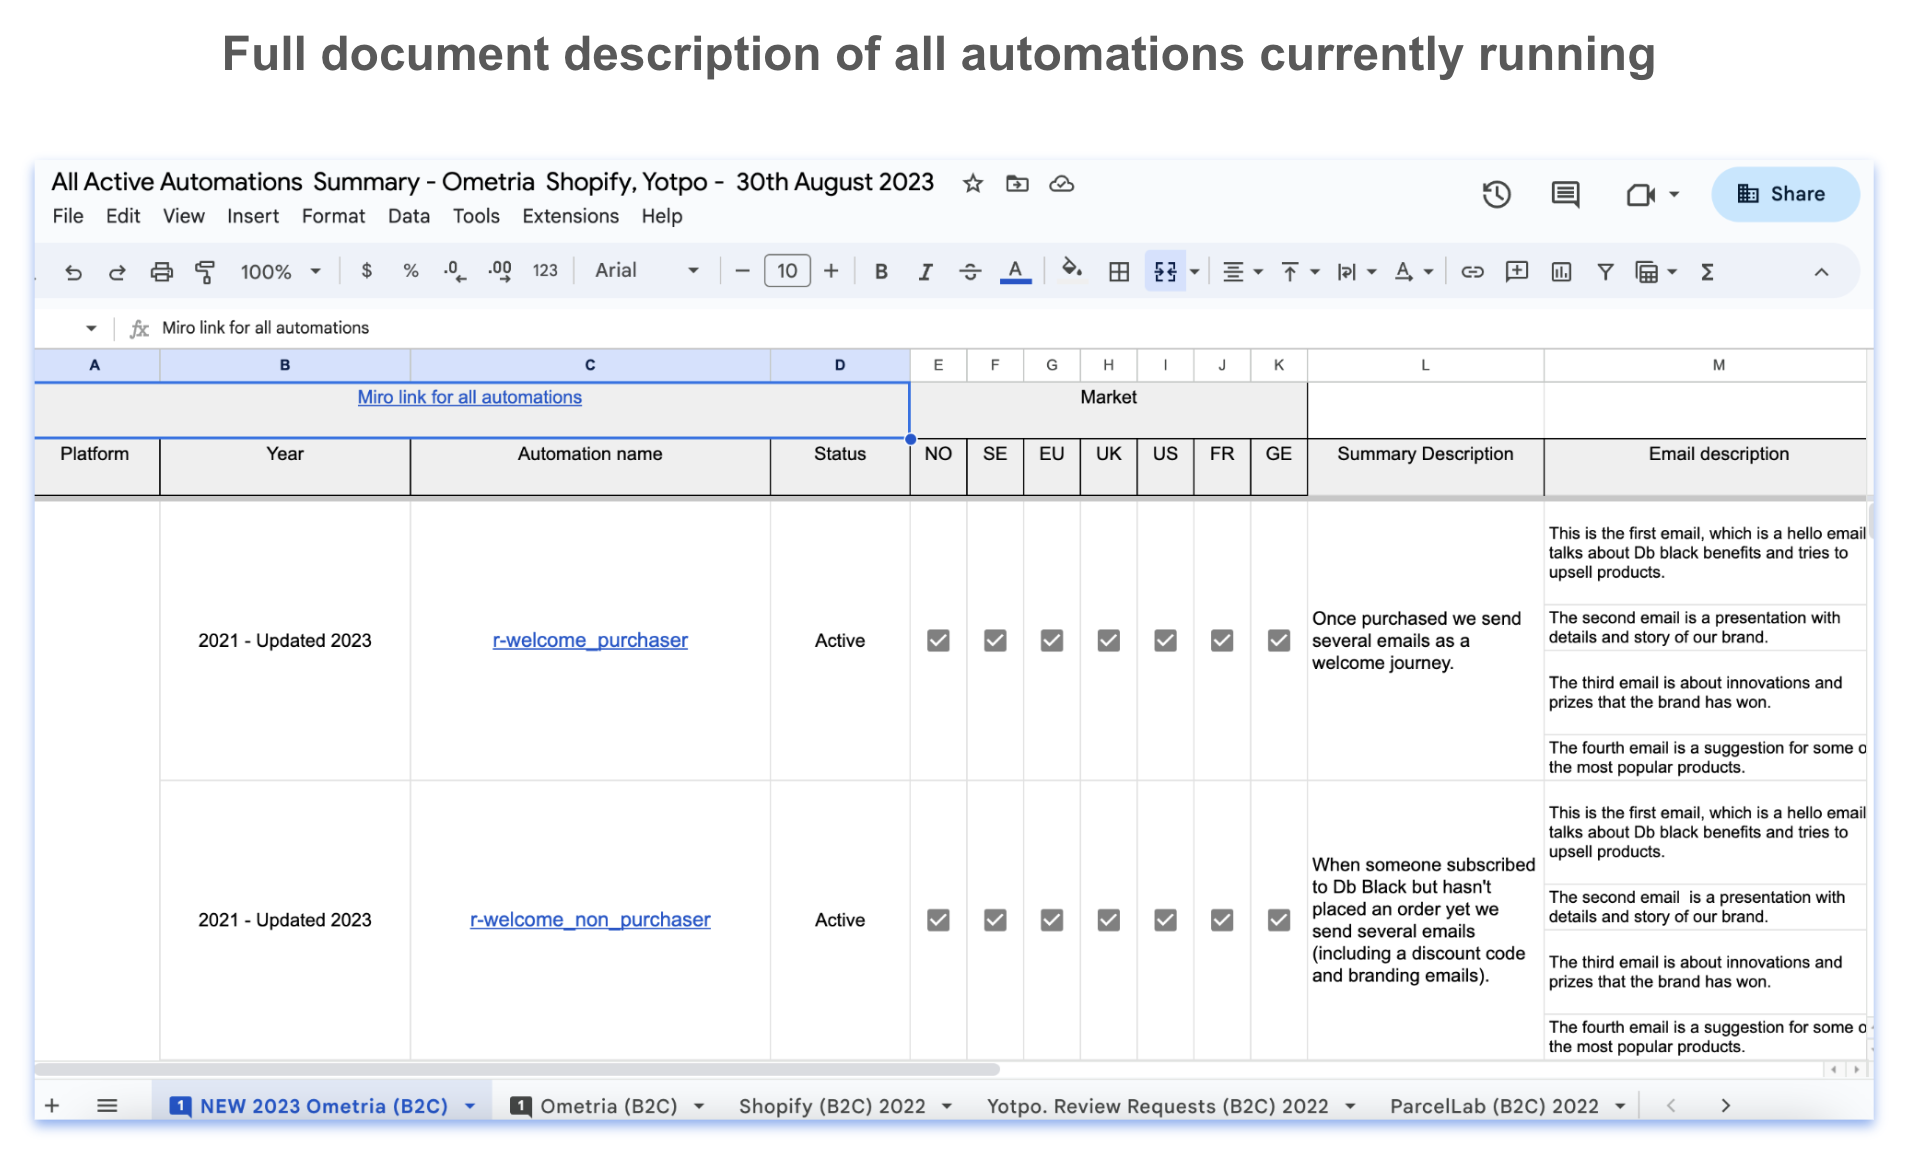Toggle GE checkbox for r-welcome_non_purchaser
1918x1170 pixels.
tap(1279, 920)
